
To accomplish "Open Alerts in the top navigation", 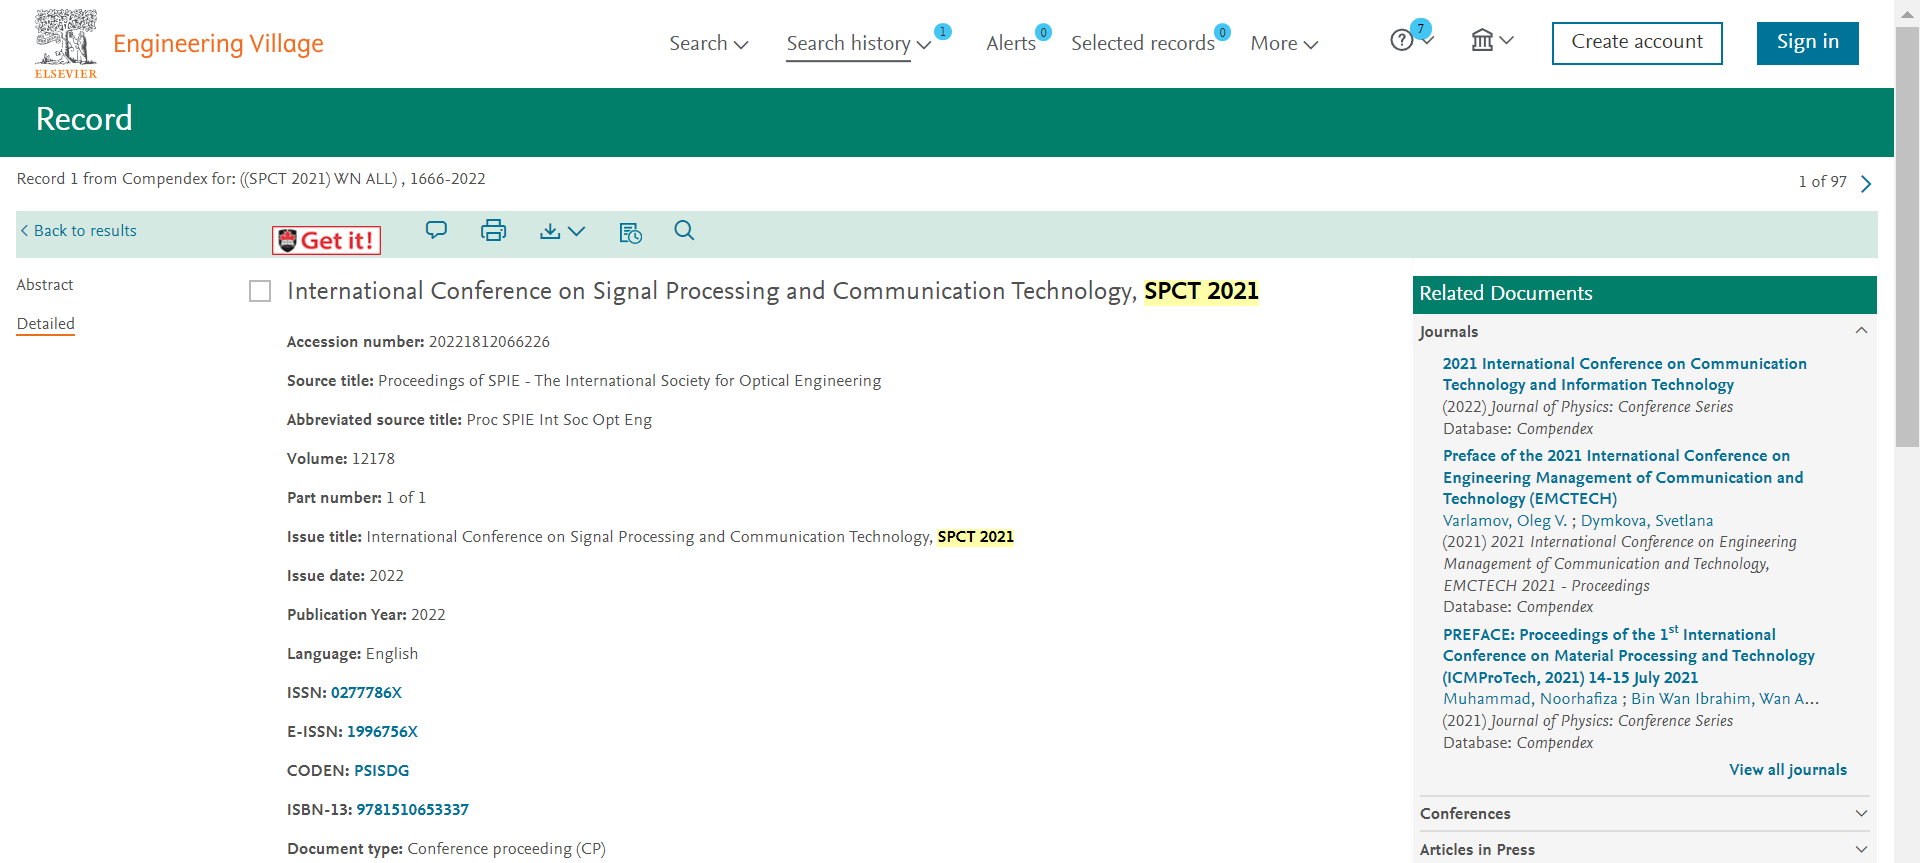I will click(1011, 43).
